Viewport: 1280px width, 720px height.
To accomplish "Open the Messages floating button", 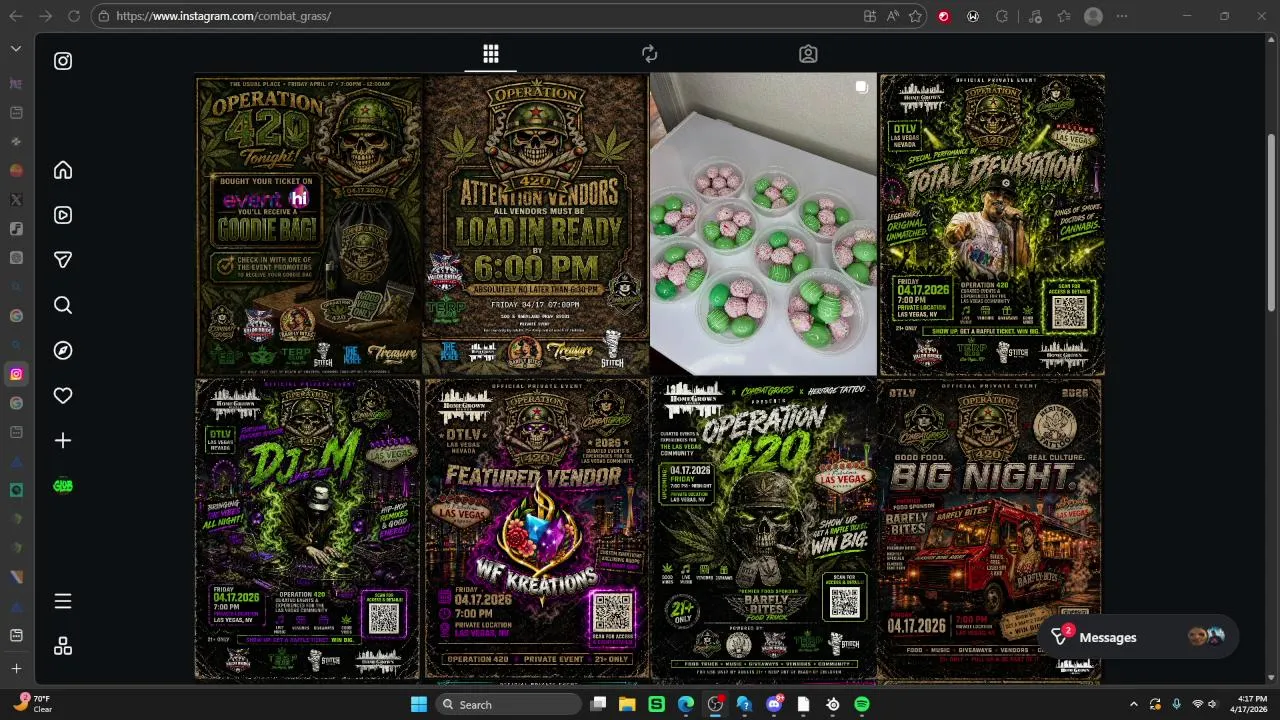I will click(x=1138, y=637).
